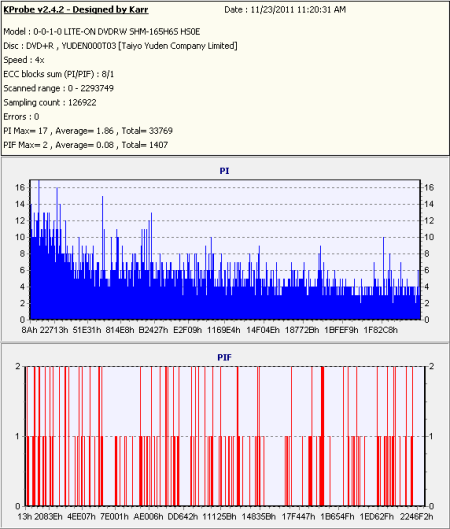Click the 1F82C8h label on PI axis

381,330
